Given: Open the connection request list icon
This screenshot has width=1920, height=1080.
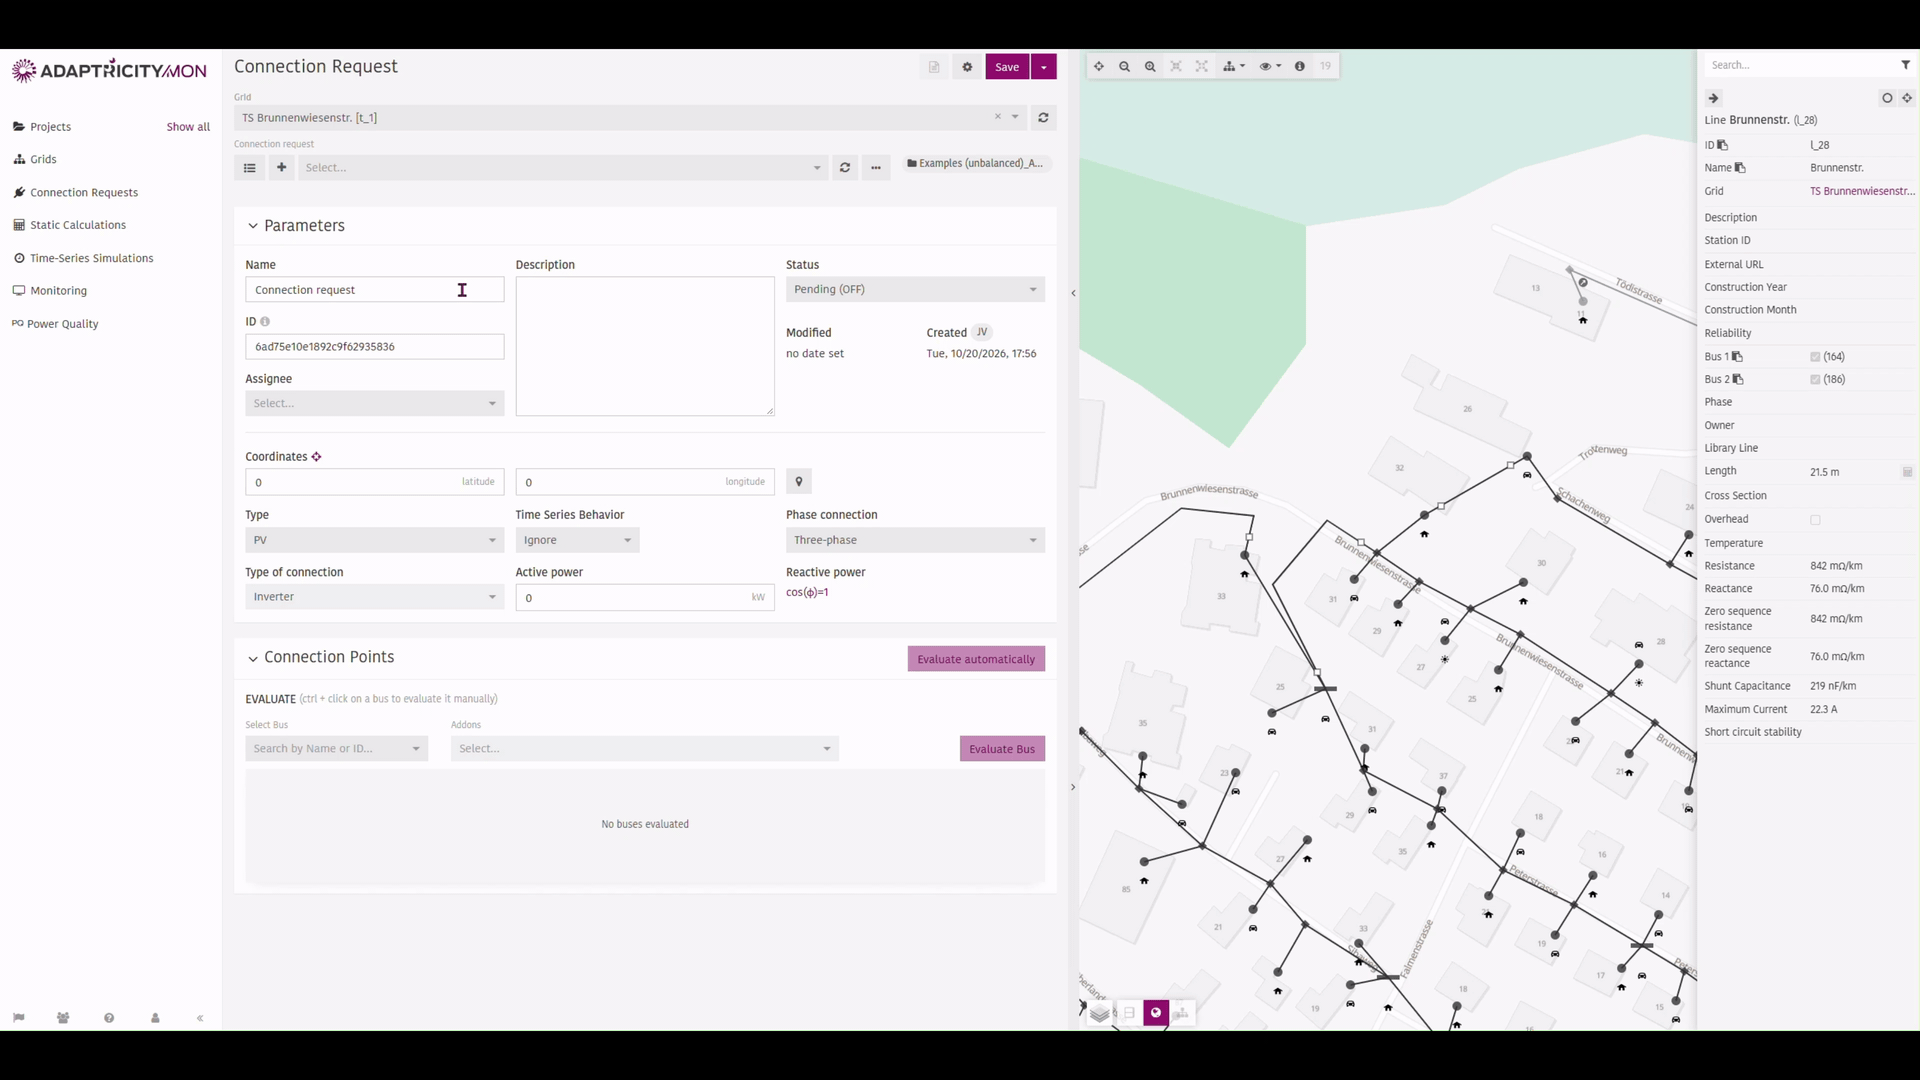Looking at the screenshot, I should click(250, 168).
